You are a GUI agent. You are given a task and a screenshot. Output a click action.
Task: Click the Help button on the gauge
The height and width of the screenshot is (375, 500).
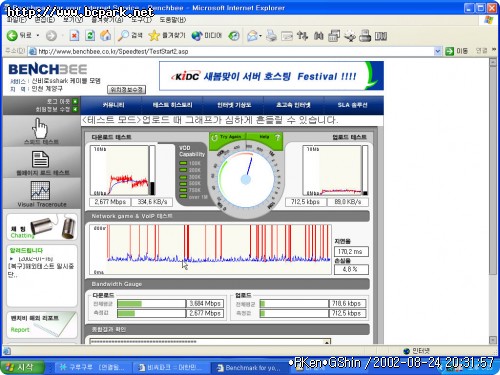[x=265, y=137]
